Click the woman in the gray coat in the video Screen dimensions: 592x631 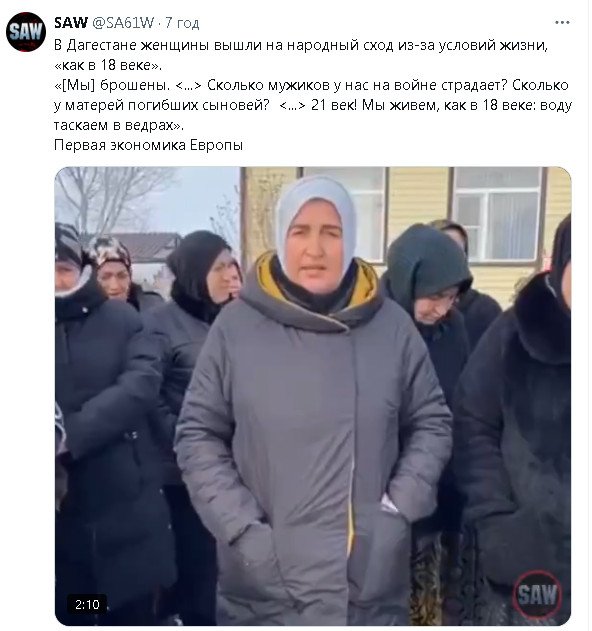pos(314,402)
